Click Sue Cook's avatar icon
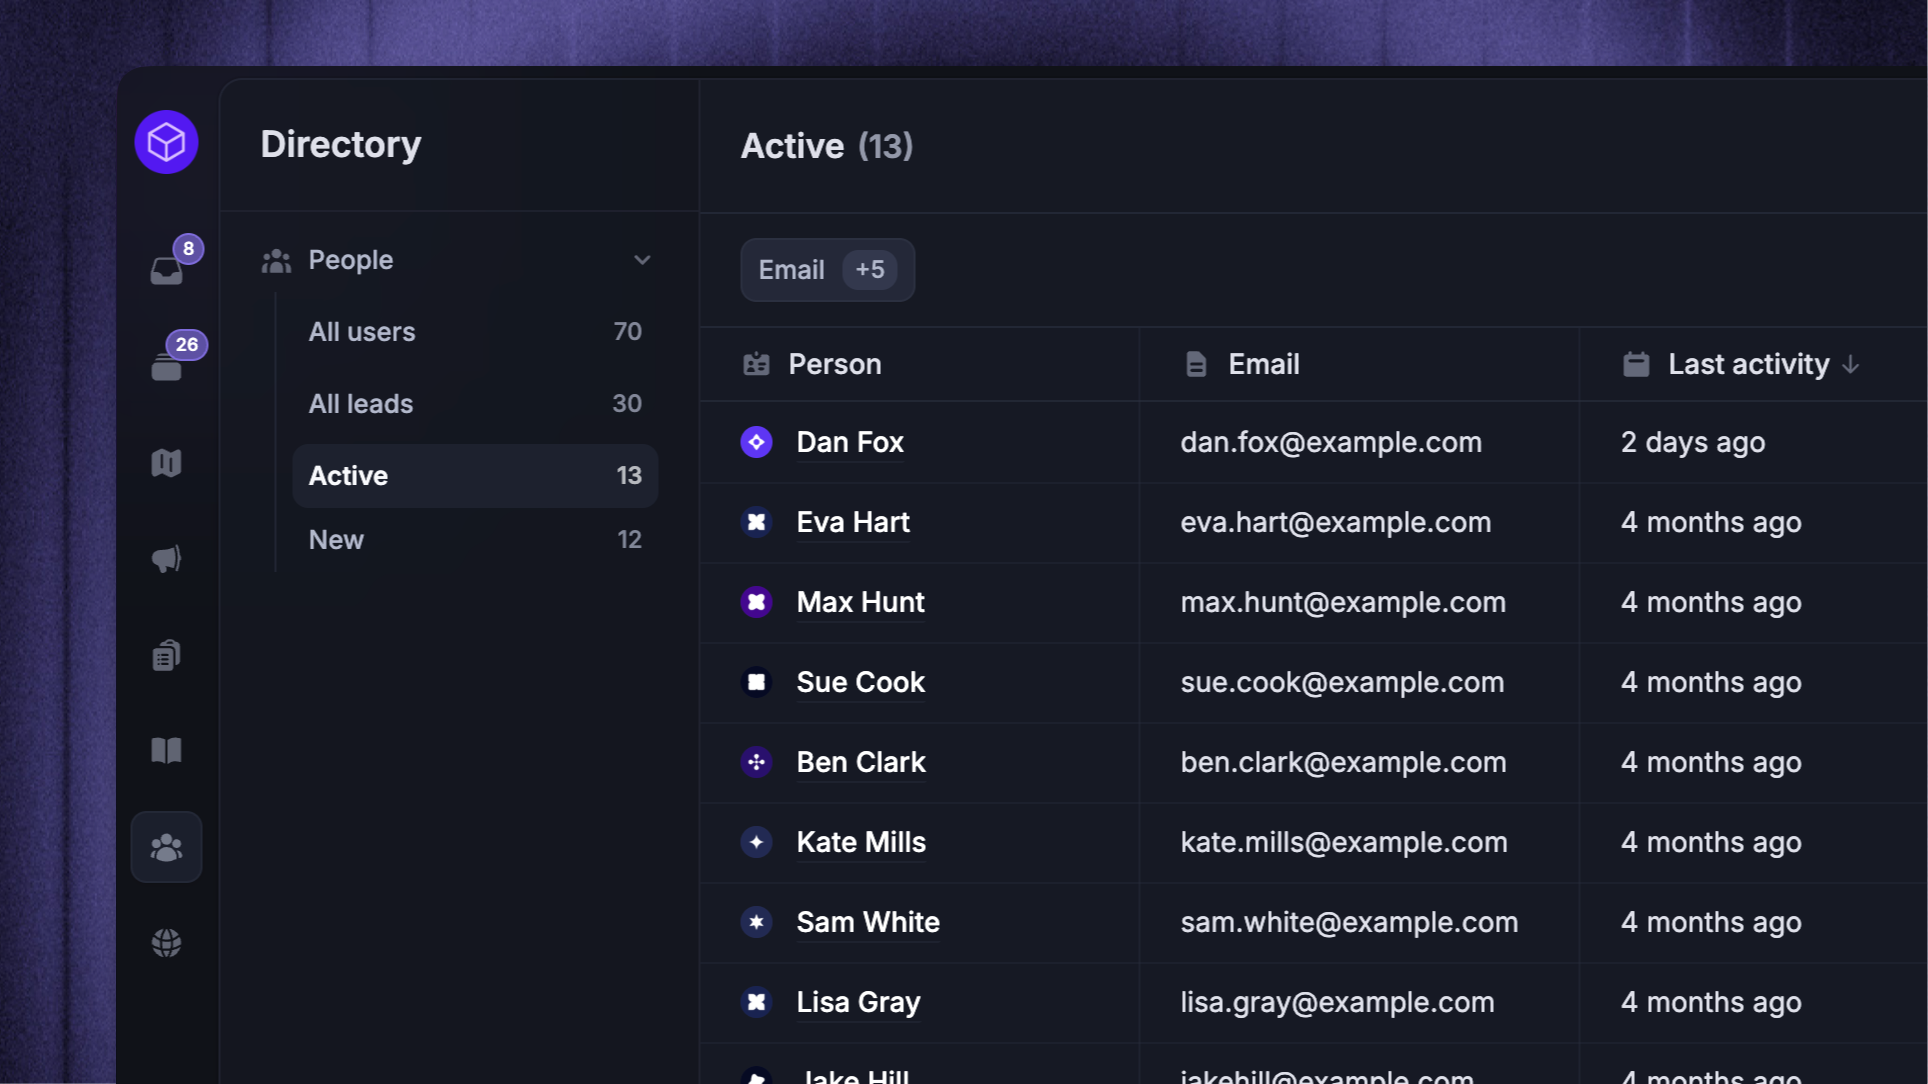Screen dimensions: 1928x1084 (x=756, y=682)
